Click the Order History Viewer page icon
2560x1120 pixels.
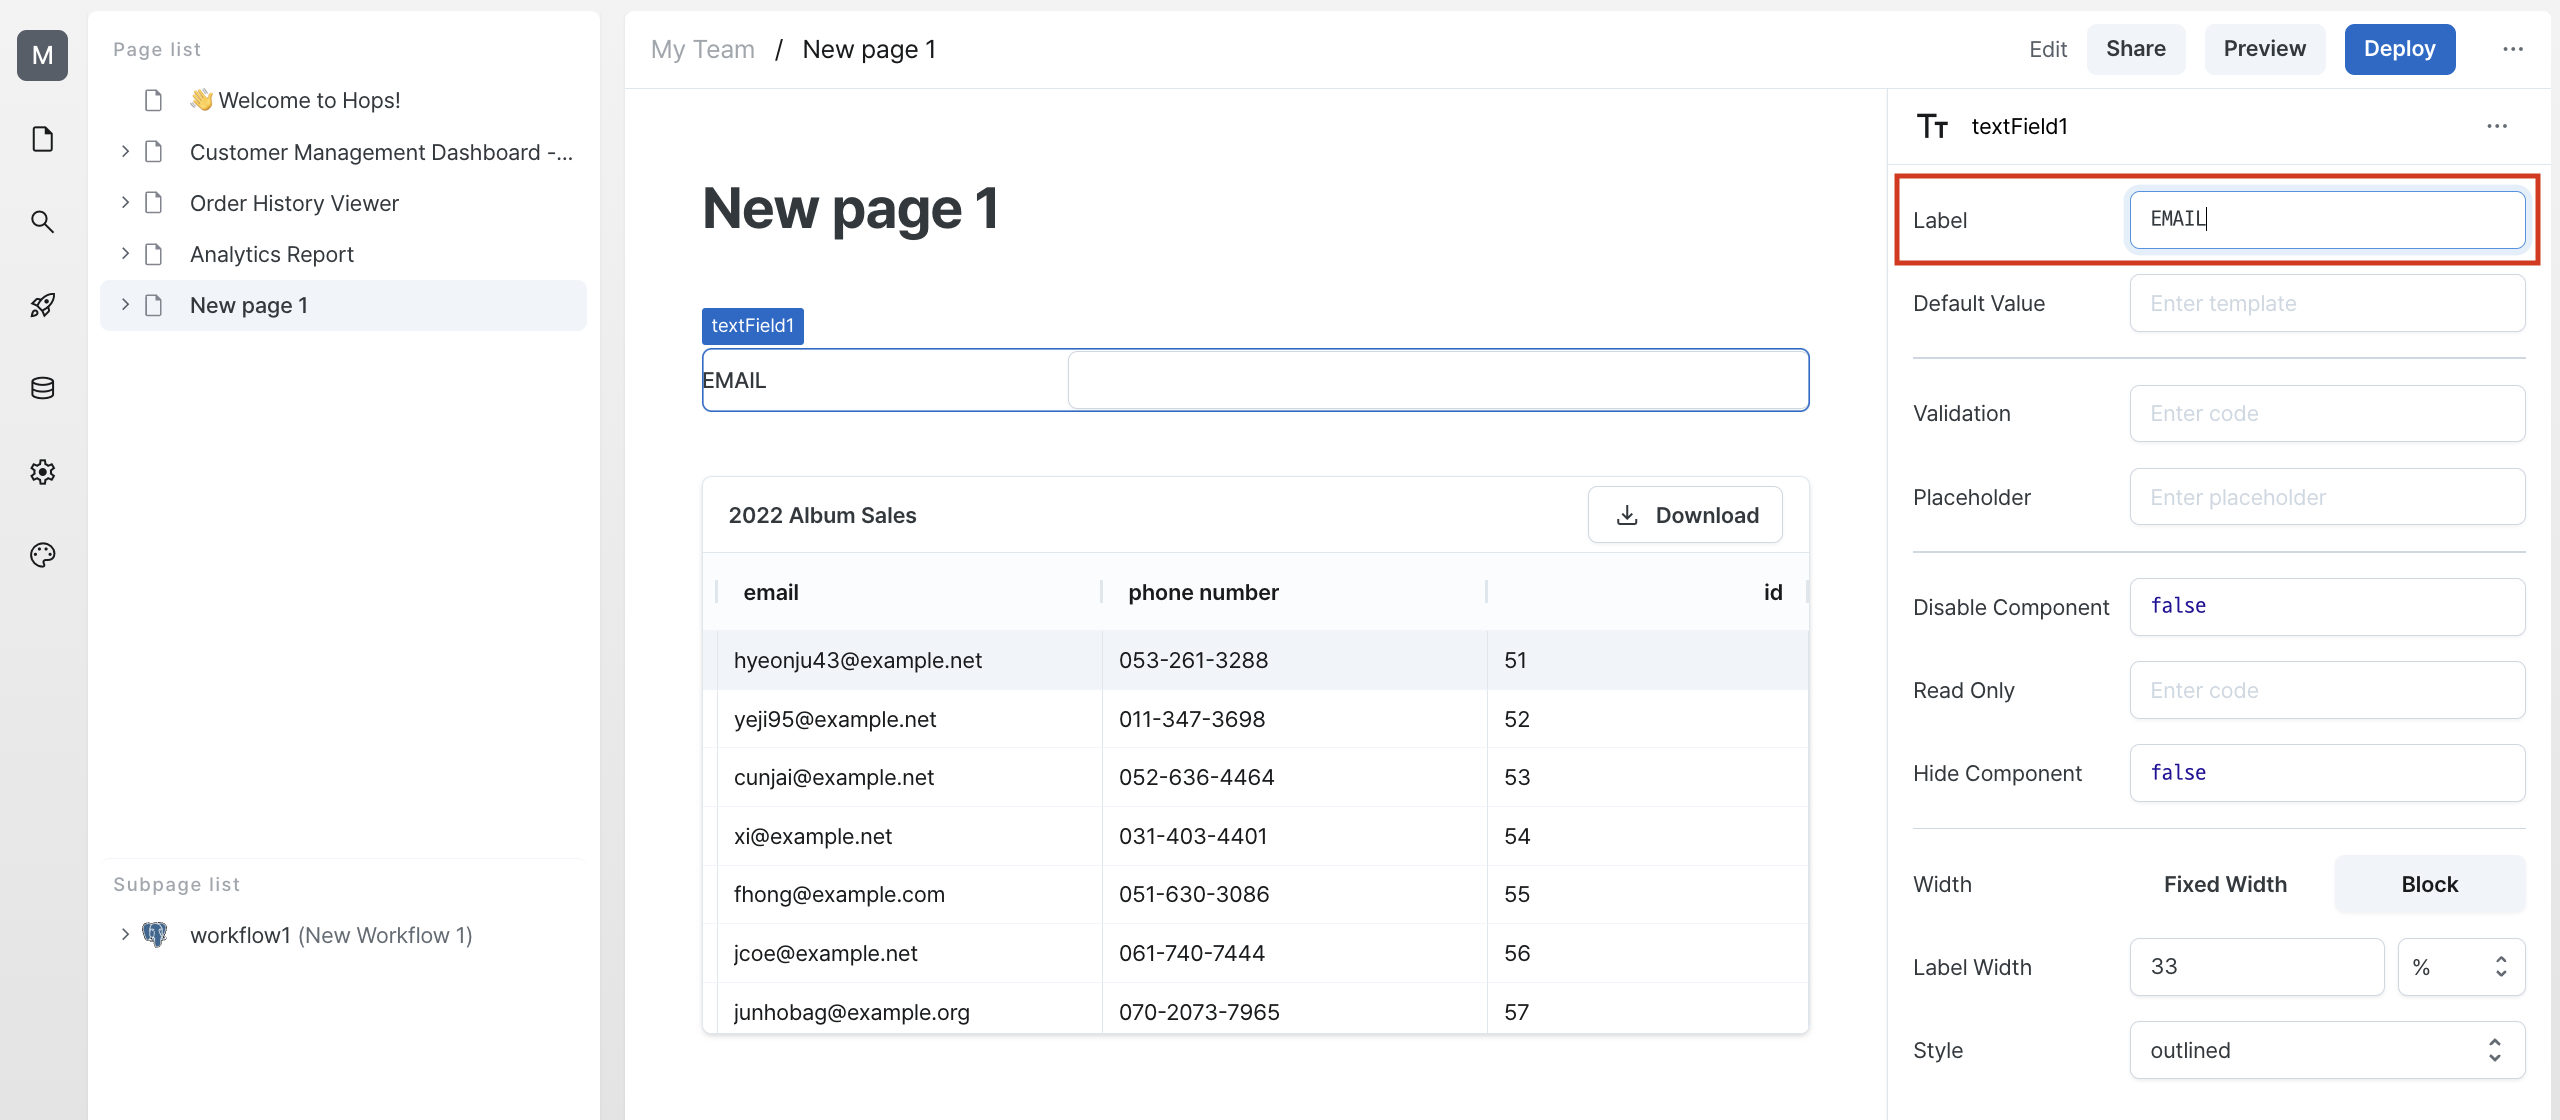pyautogui.click(x=153, y=203)
